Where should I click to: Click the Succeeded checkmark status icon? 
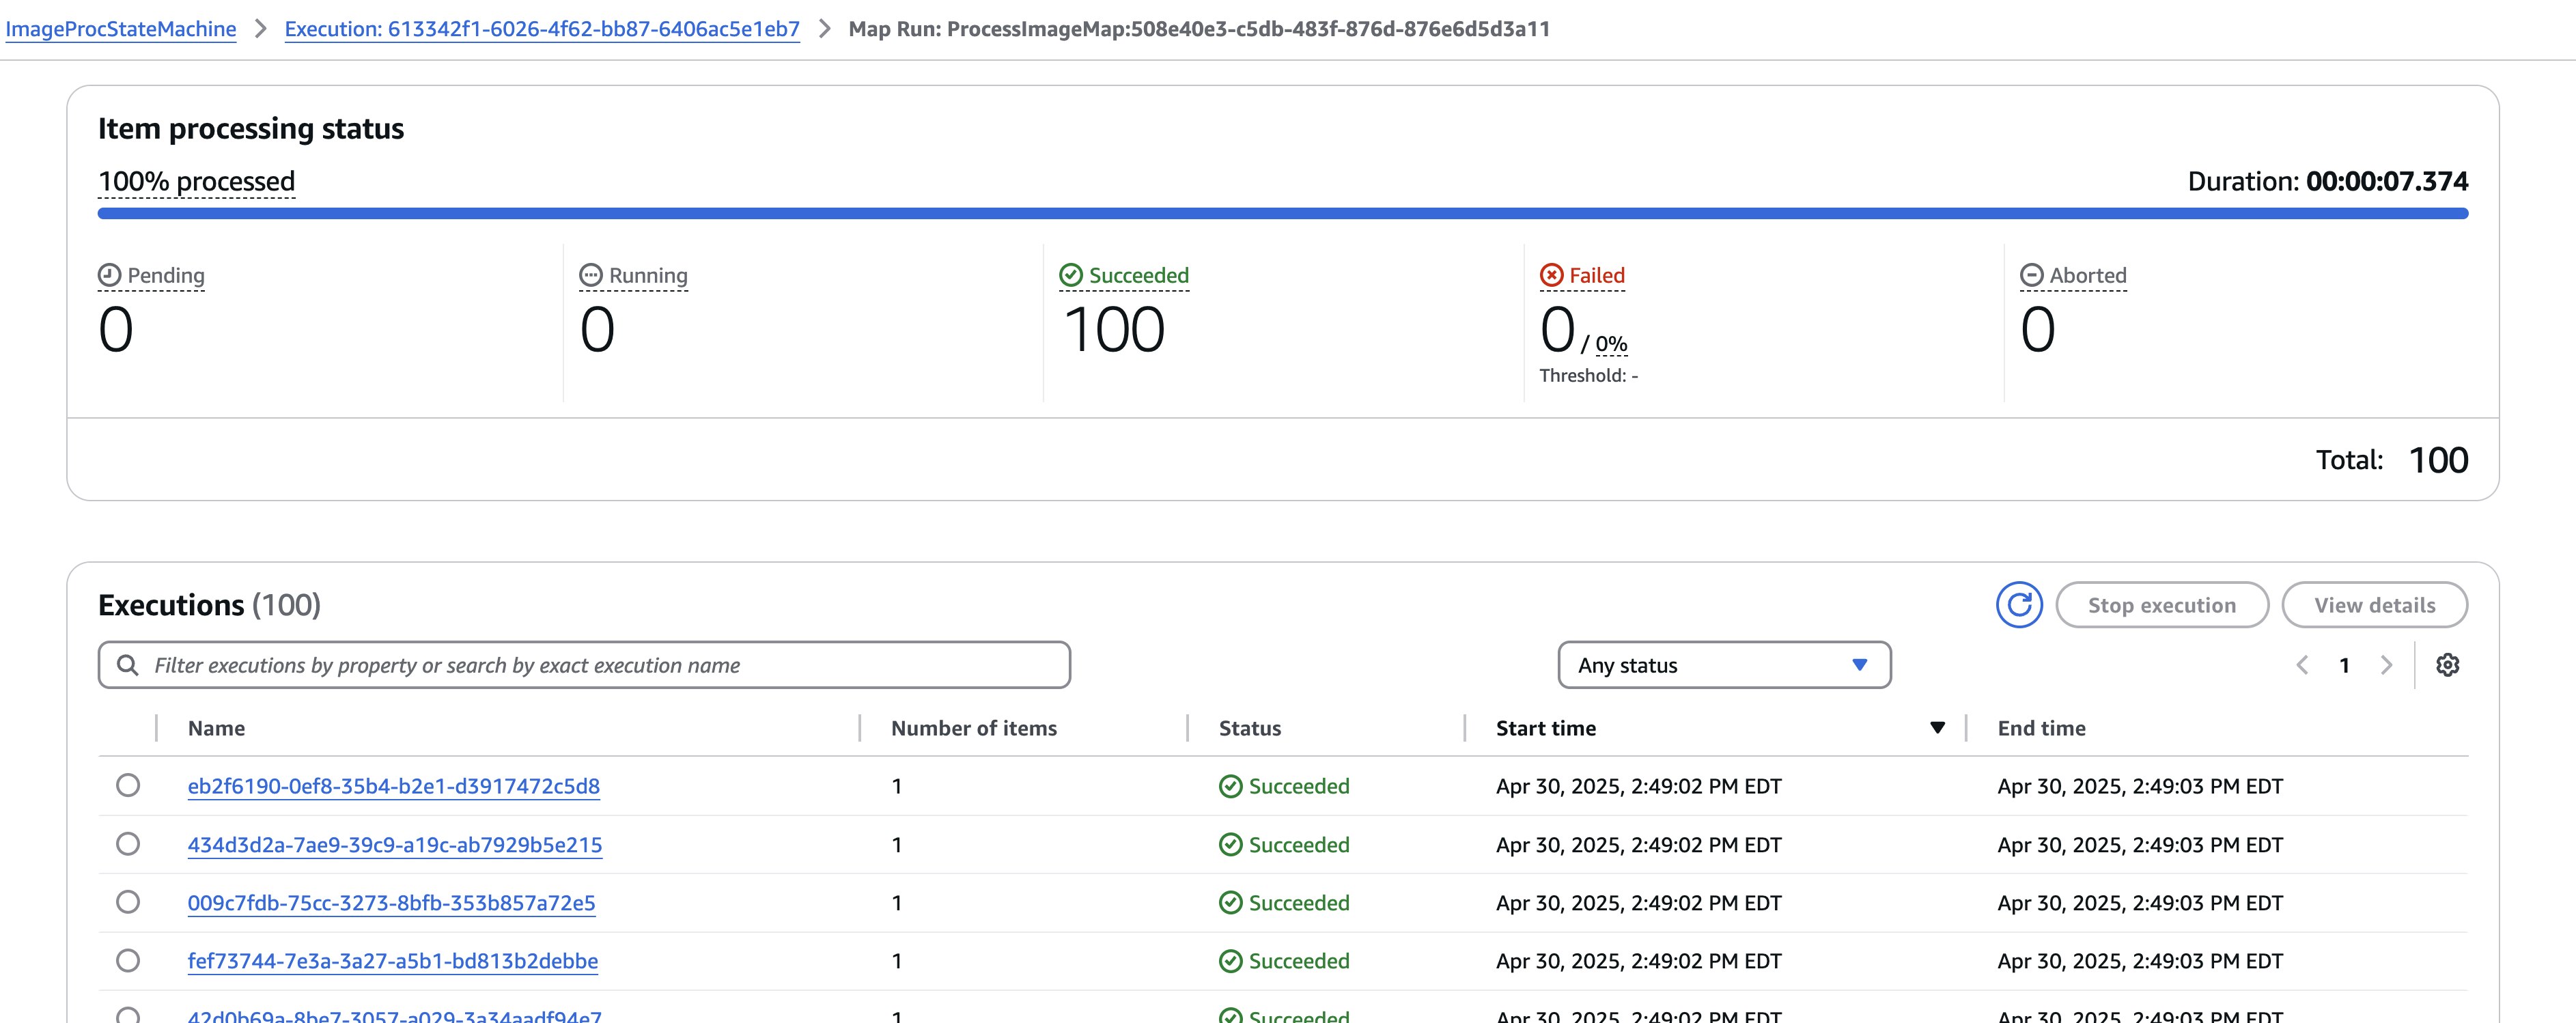click(1071, 275)
